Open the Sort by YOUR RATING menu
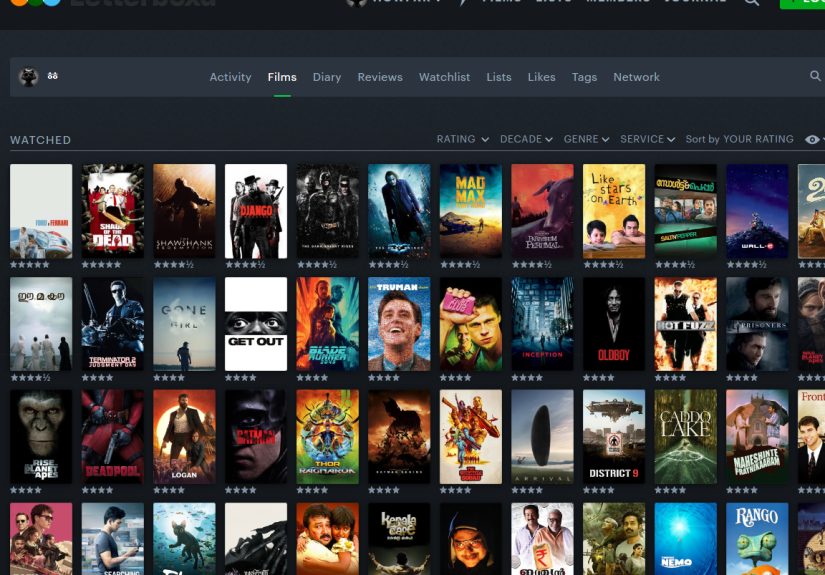825x575 pixels. [x=739, y=139]
